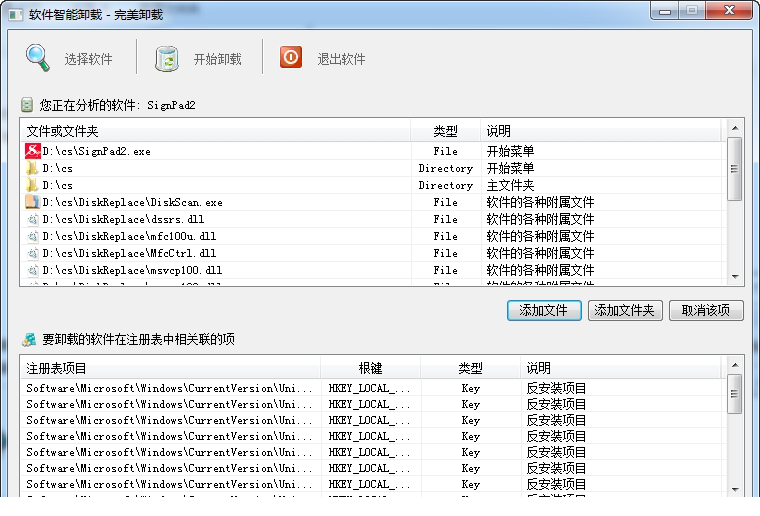Select the first 反安装项目 registry row
760x516 pixels.
[371, 388]
